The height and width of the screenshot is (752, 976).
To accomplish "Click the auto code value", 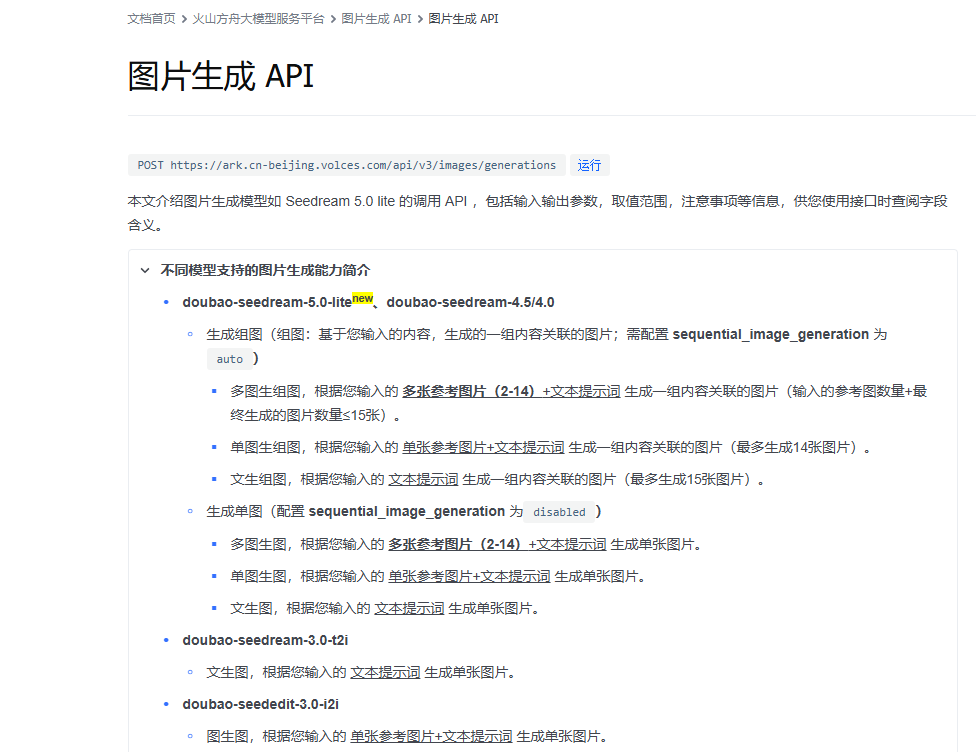I will [x=230, y=359].
